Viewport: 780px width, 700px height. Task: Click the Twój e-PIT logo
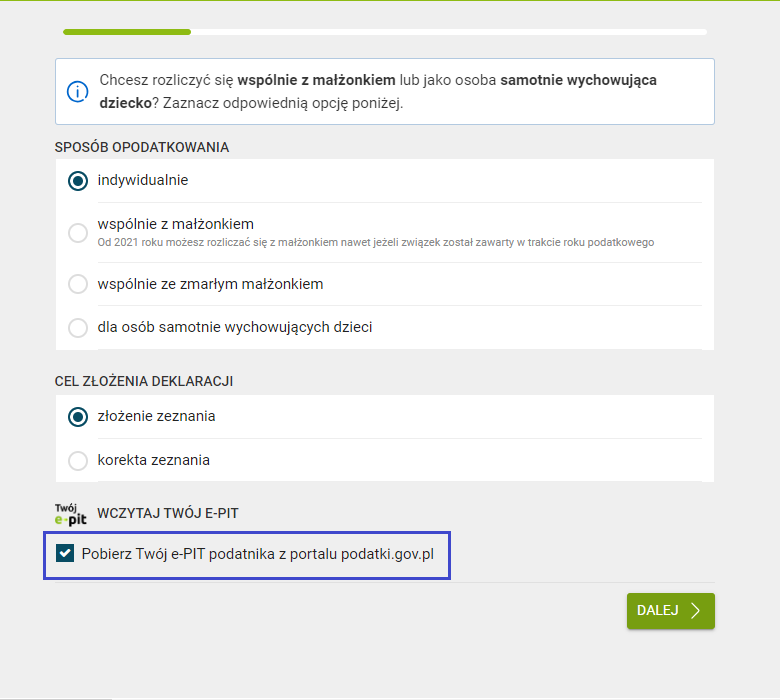[x=71, y=514]
